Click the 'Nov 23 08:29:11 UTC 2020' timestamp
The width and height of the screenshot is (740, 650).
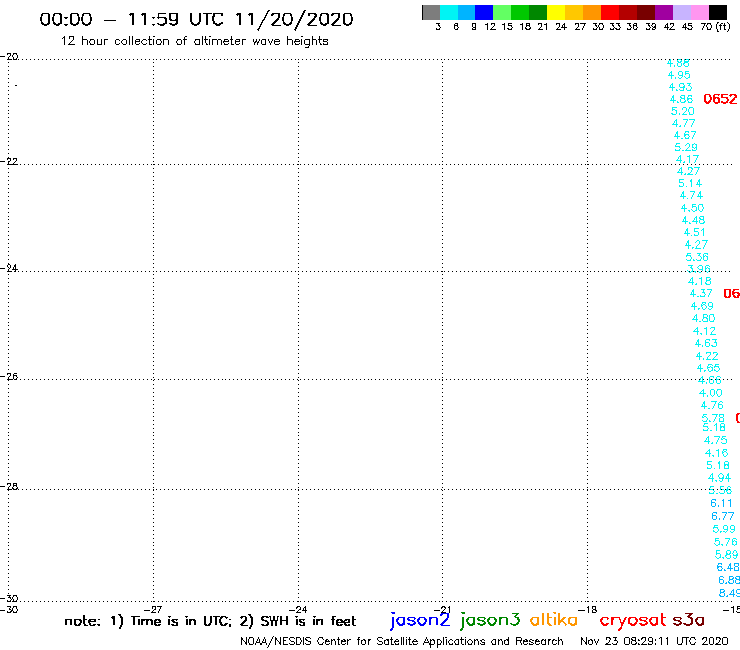pyautogui.click(x=654, y=642)
